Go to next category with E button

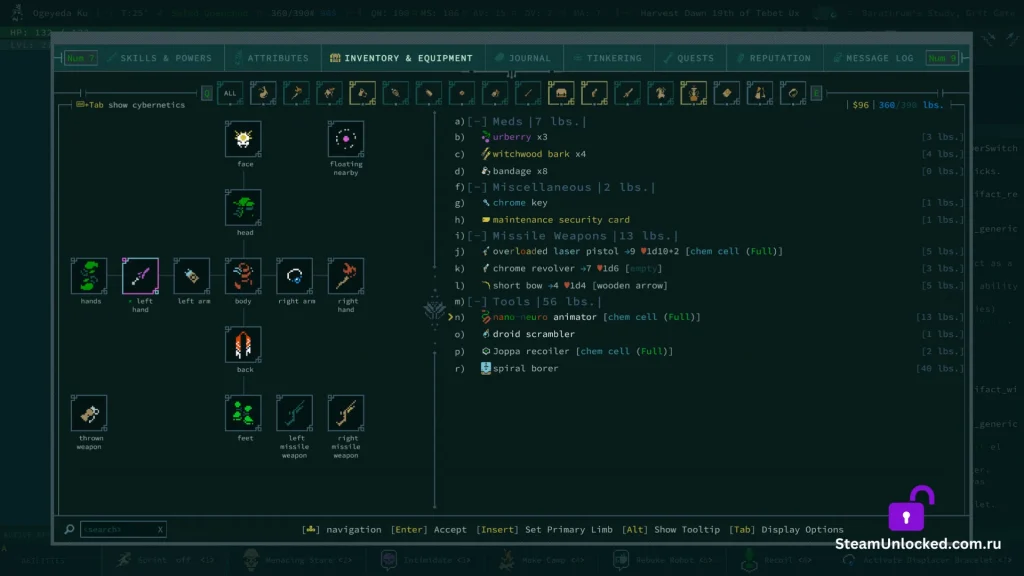(816, 93)
